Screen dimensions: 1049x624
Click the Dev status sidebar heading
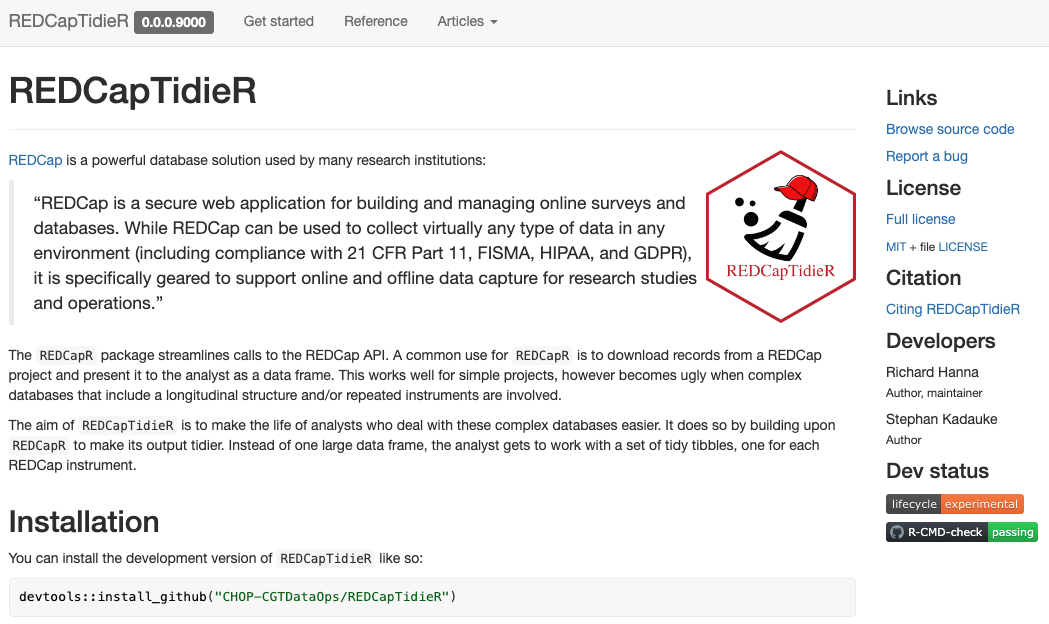click(x=937, y=471)
